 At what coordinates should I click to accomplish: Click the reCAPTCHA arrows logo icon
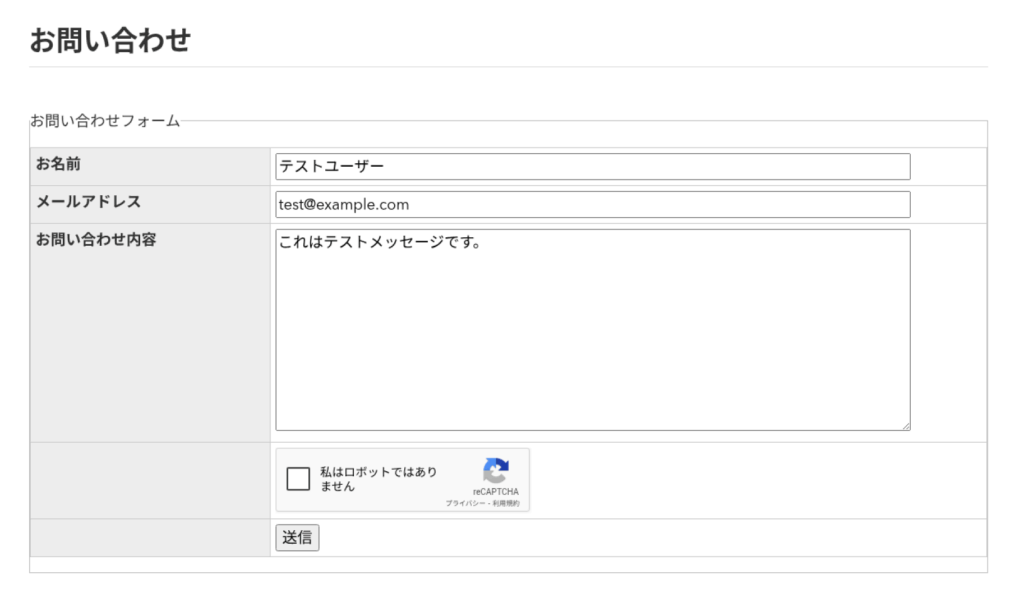[x=496, y=471]
